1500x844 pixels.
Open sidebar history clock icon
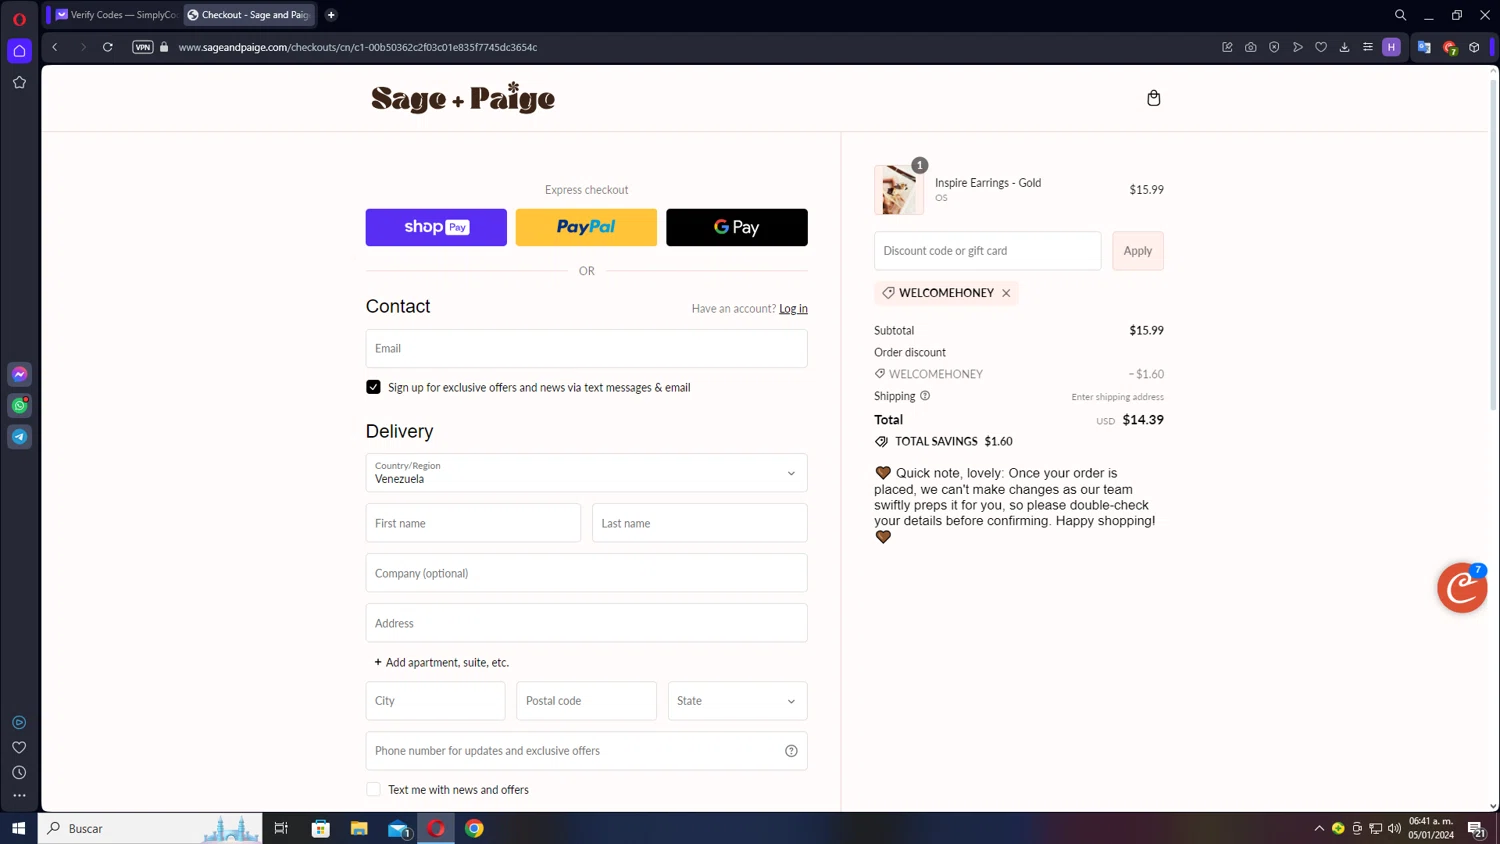tap(19, 772)
